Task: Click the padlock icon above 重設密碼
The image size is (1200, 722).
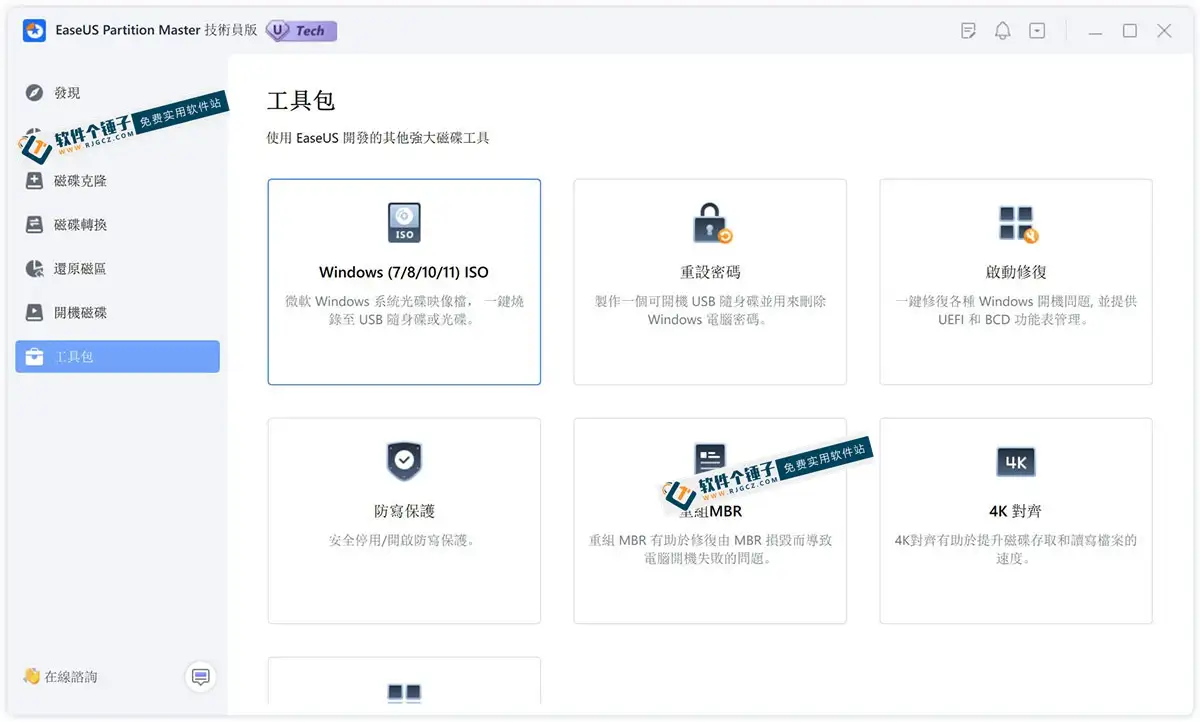Action: click(711, 223)
